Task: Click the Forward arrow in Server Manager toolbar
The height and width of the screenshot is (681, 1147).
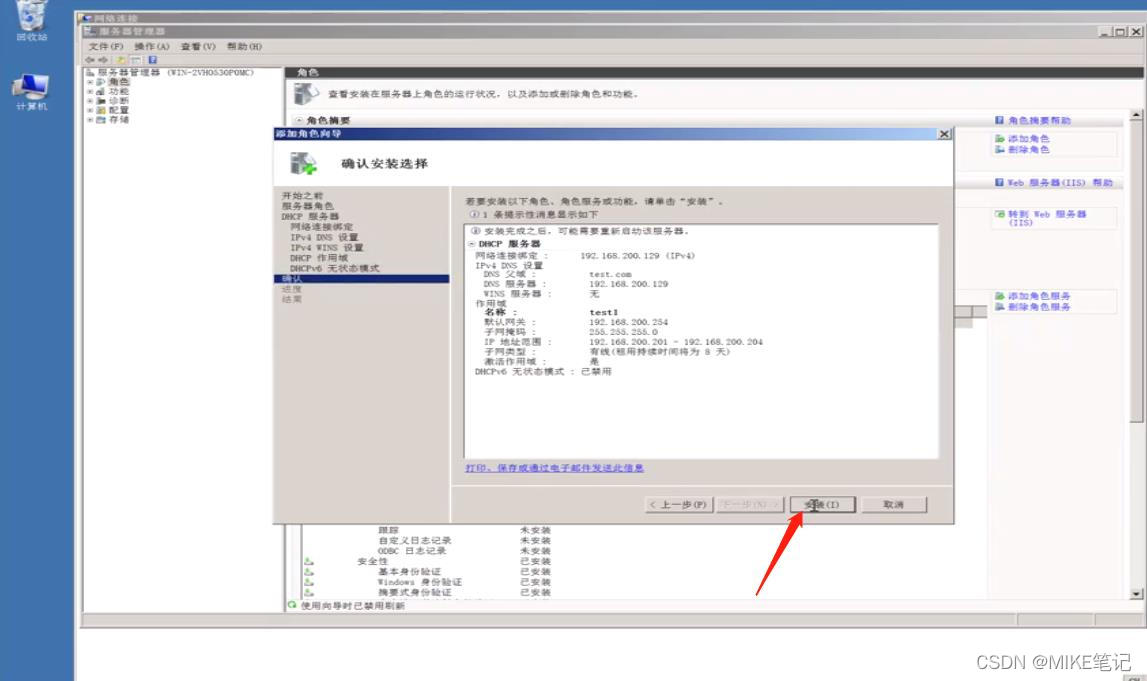Action: click(103, 60)
